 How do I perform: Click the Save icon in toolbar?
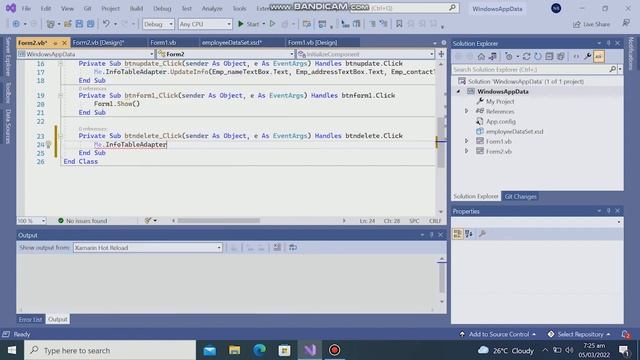tap(79, 24)
